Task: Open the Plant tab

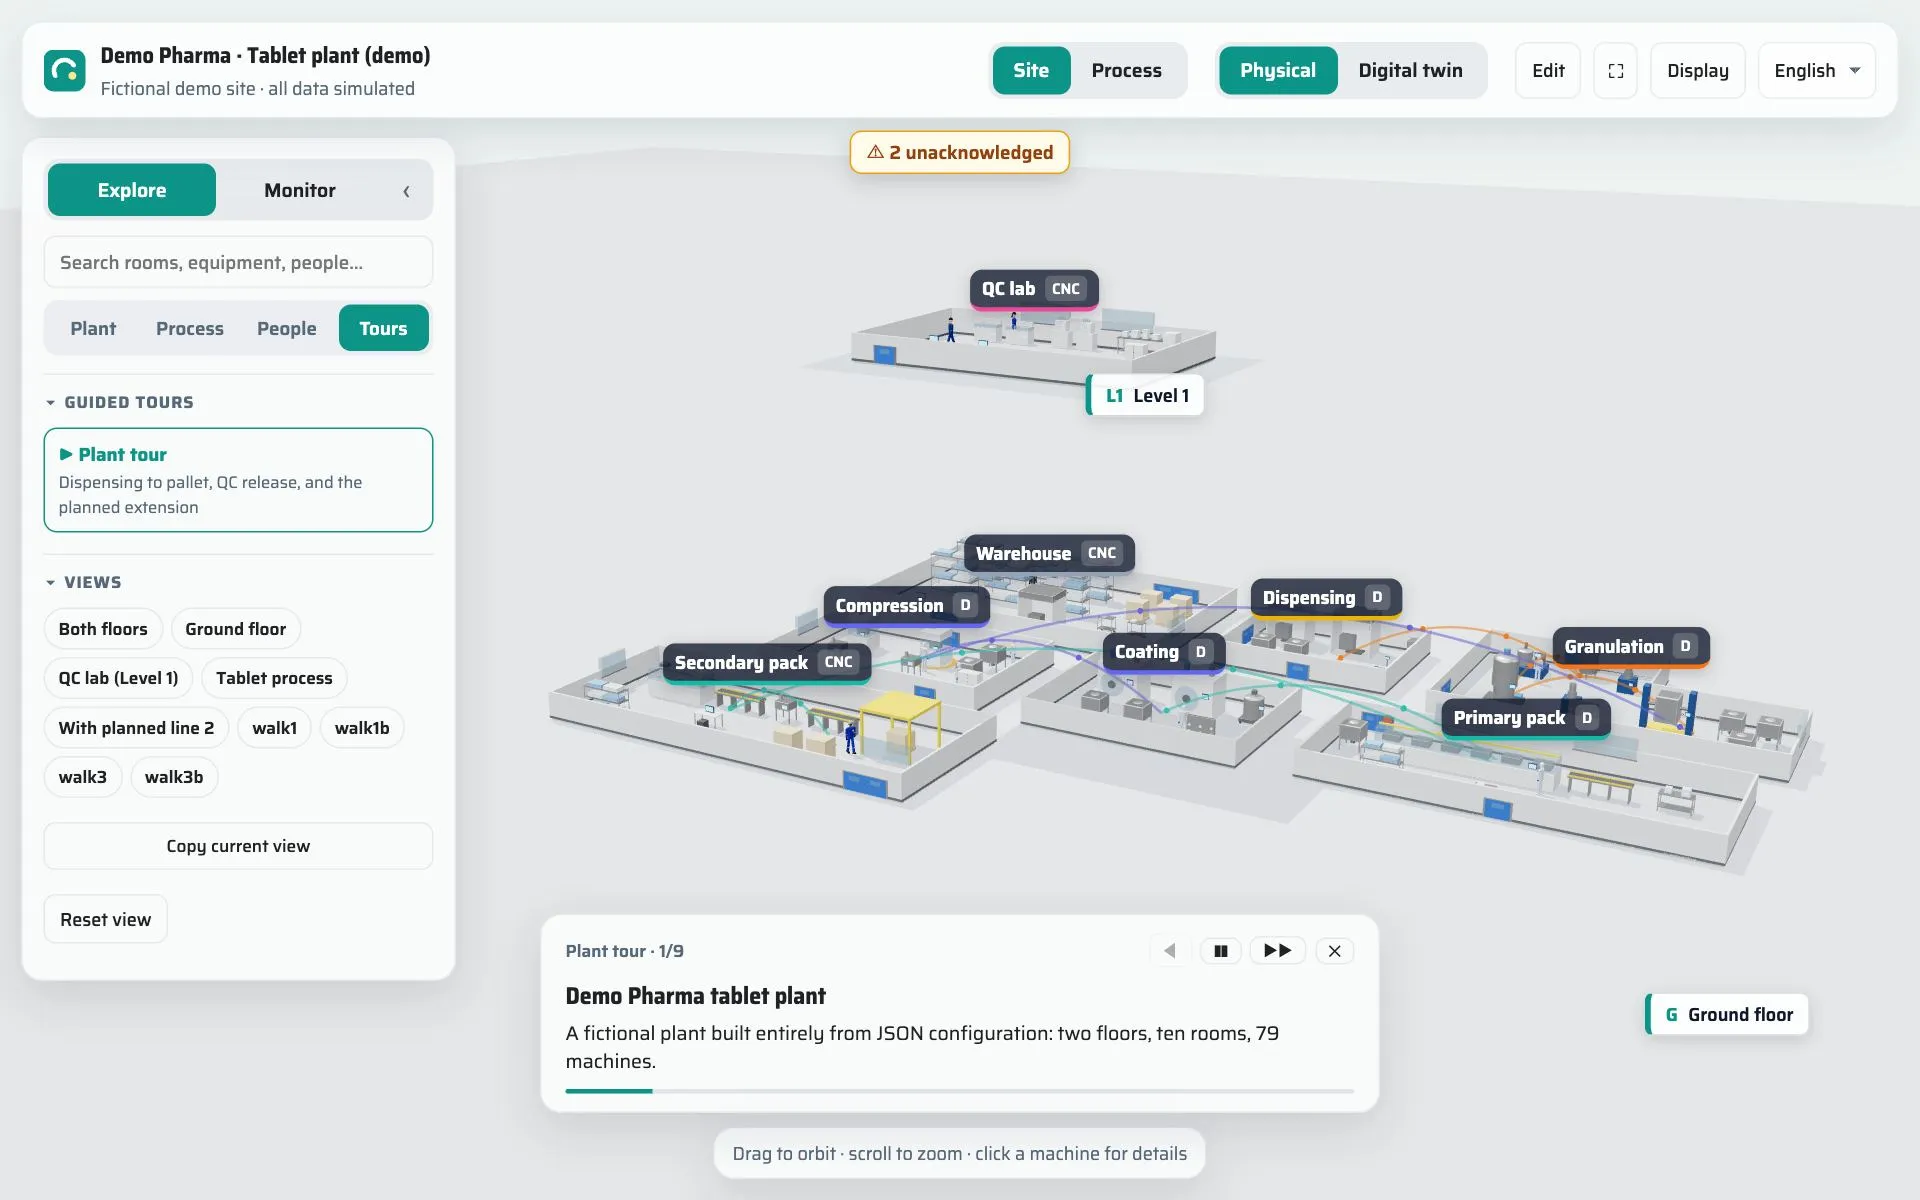Action: [93, 328]
